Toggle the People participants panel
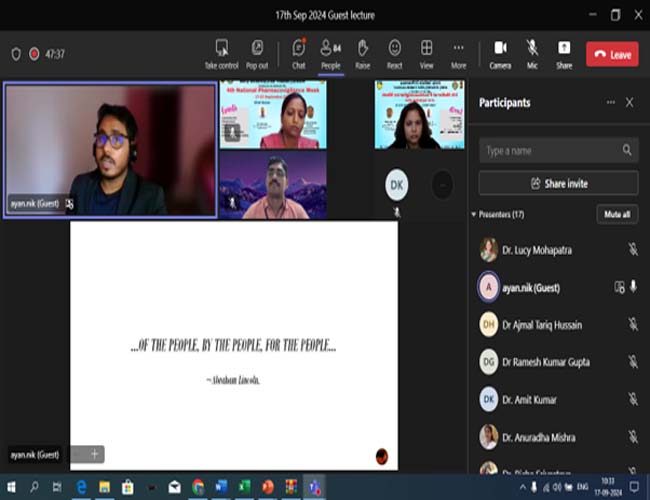The image size is (650, 500). [330, 54]
